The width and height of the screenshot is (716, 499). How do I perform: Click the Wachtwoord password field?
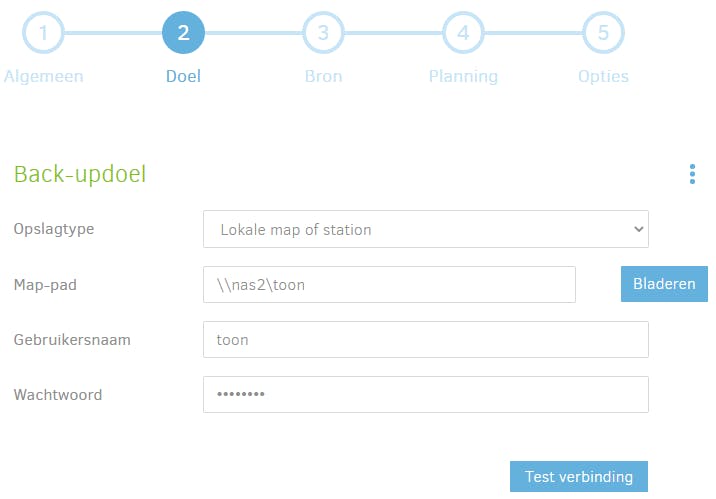[x=425, y=394]
